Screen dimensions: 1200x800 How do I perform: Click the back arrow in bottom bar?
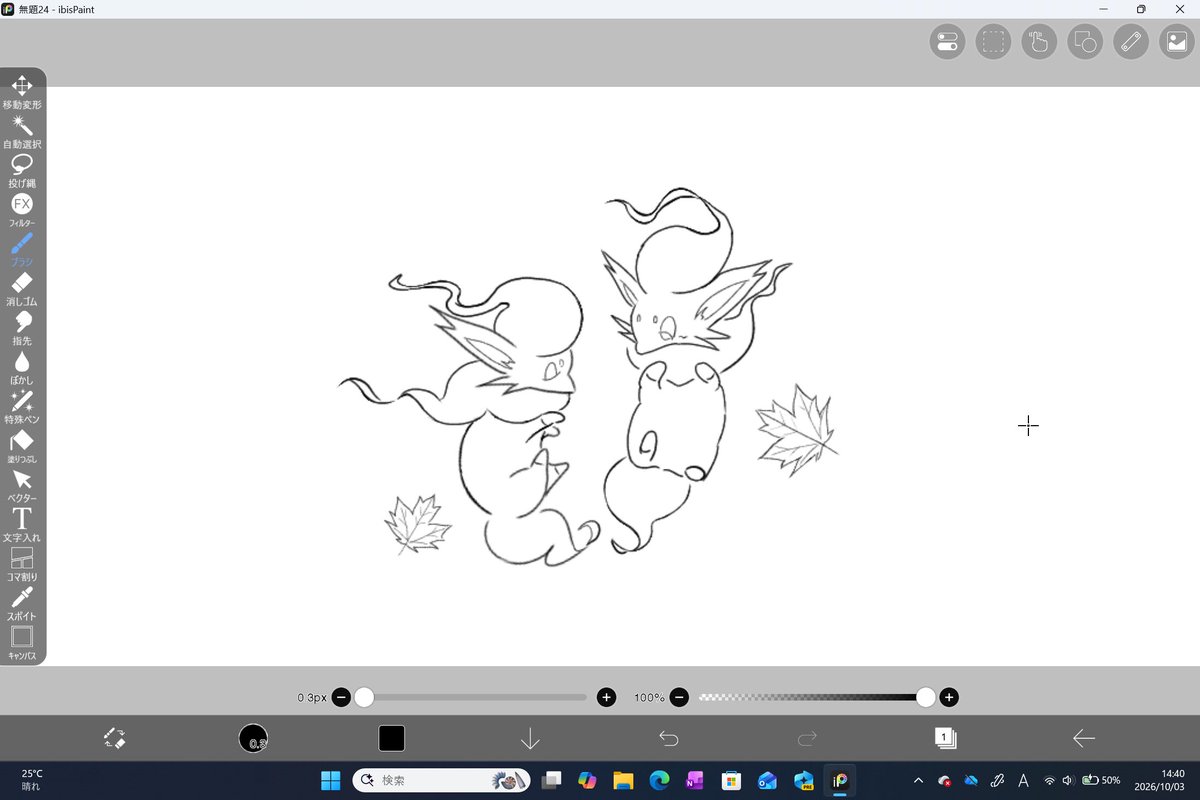(1084, 739)
